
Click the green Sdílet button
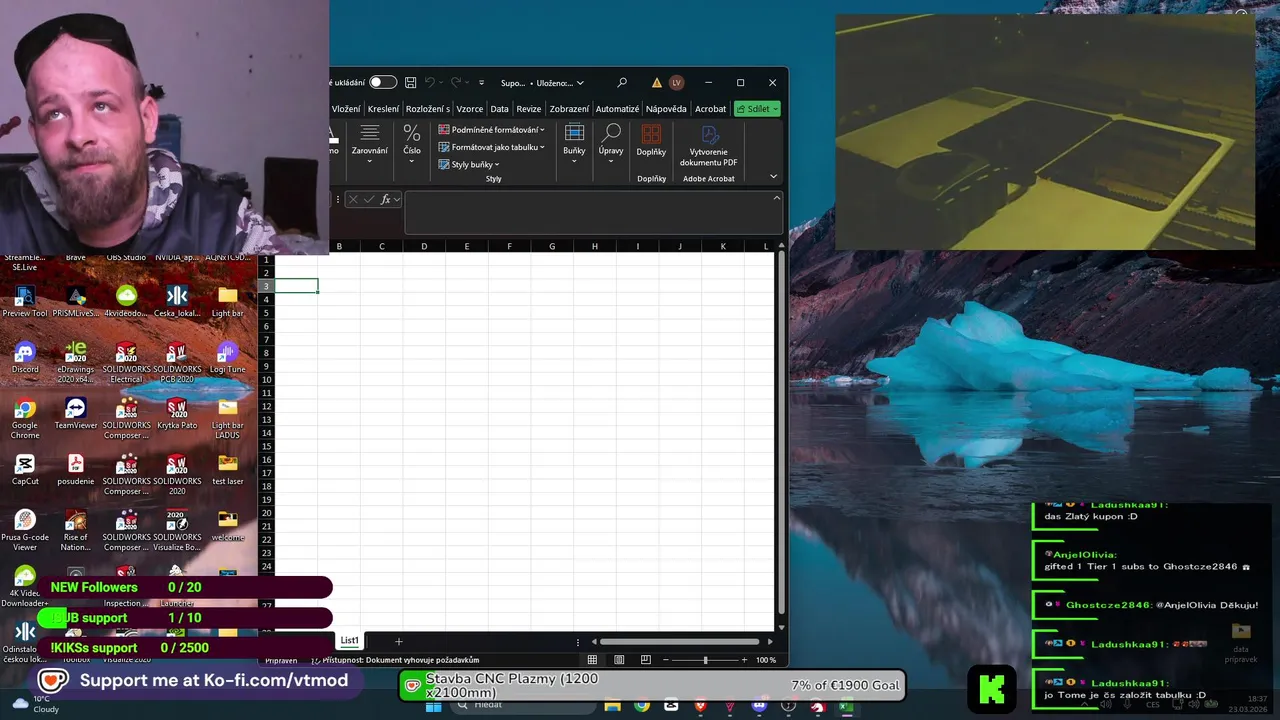(x=757, y=109)
